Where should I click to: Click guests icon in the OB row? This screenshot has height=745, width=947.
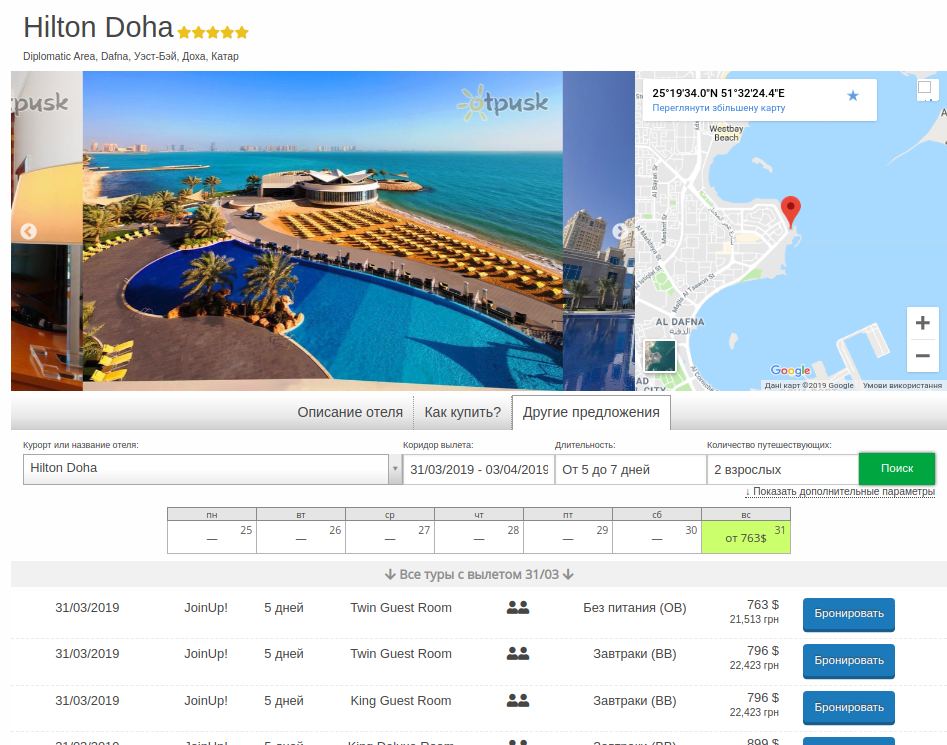pyautogui.click(x=518, y=608)
